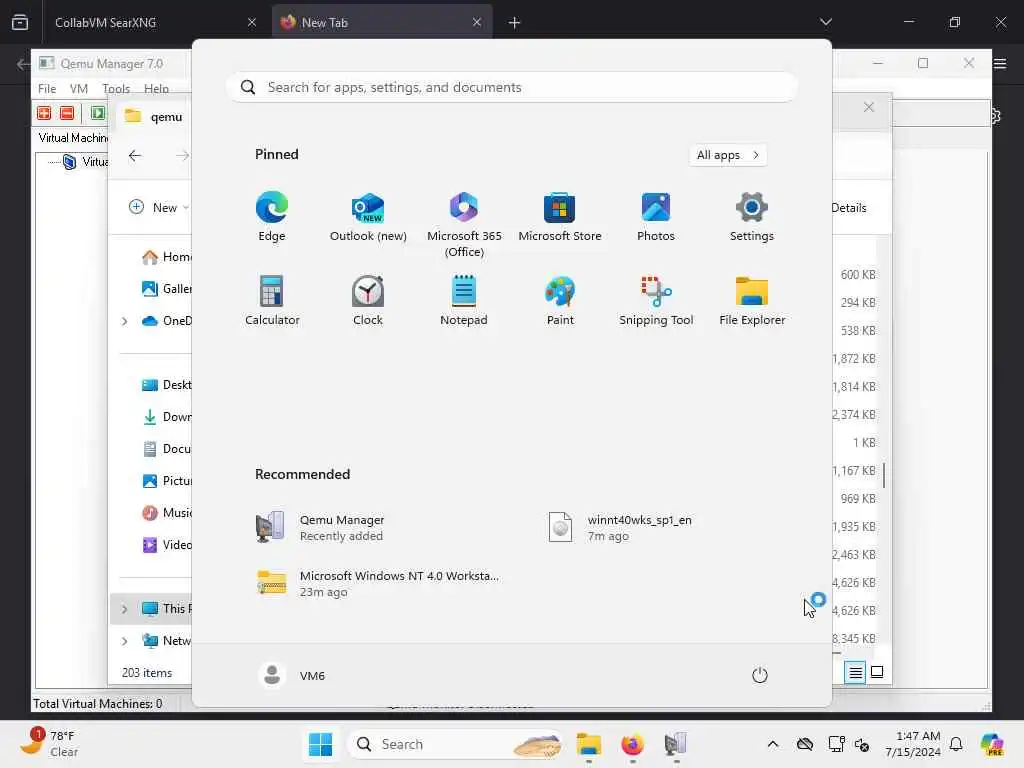Screen dimensions: 1024x768
Task: Open recommended Microsoft Windows NT 4.0 Worksta... folder
Action: coord(377,583)
